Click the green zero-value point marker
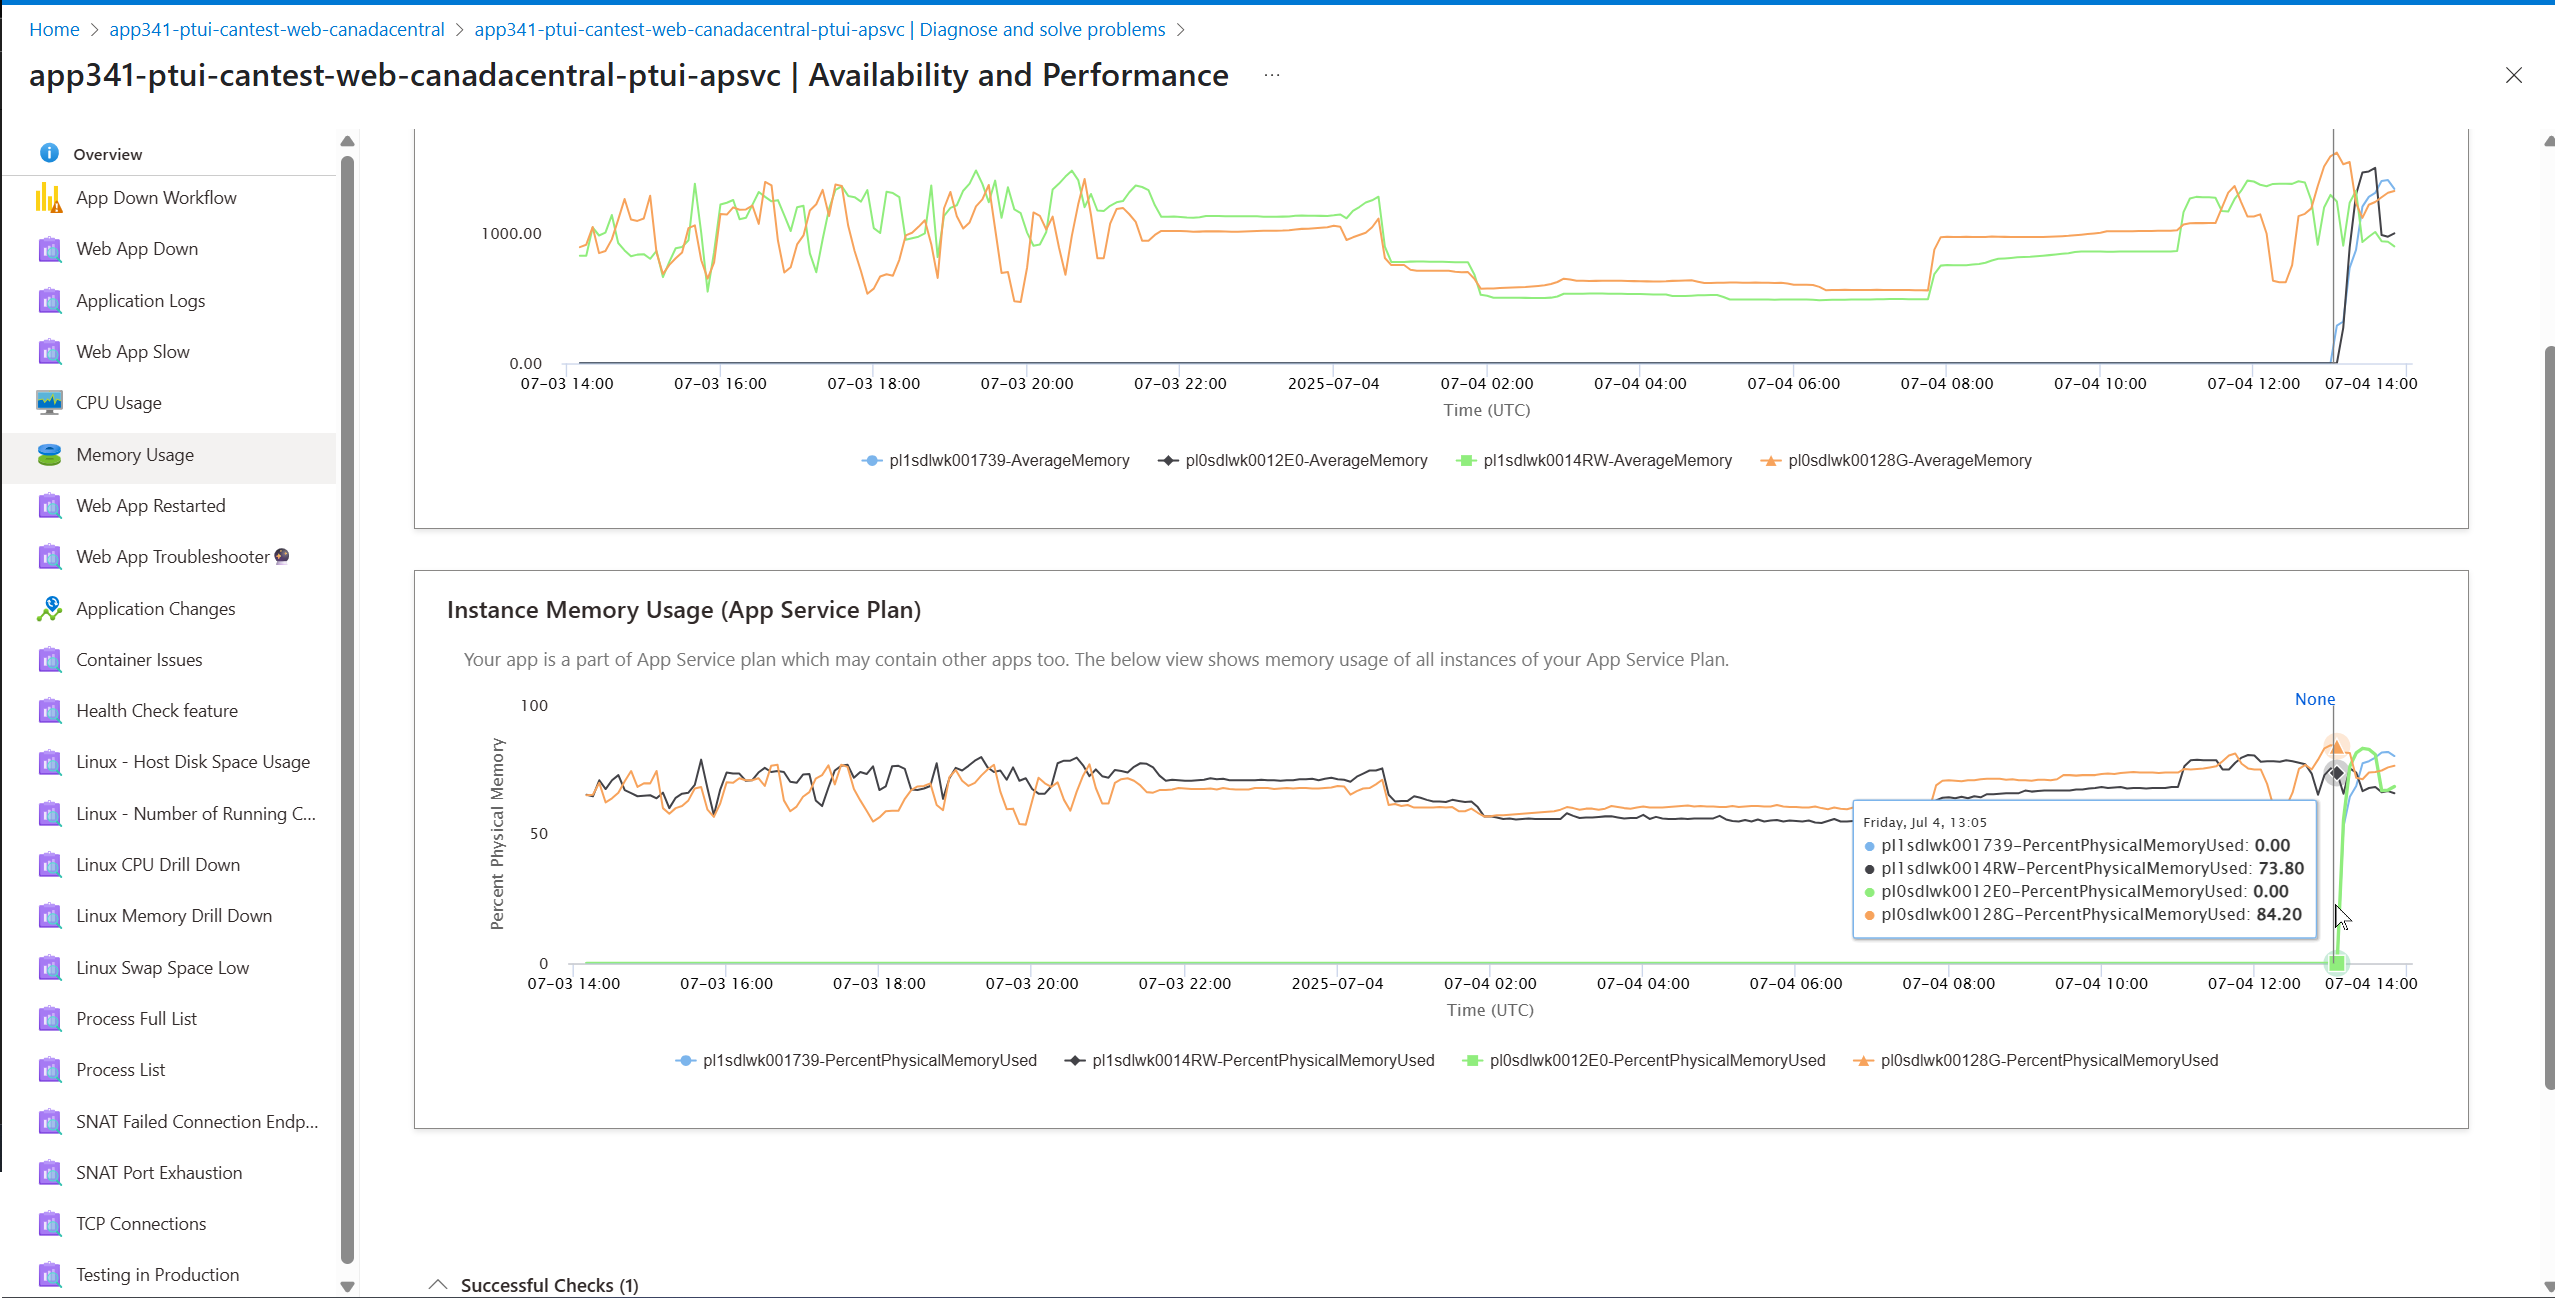The height and width of the screenshot is (1298, 2555). pyautogui.click(x=2337, y=963)
